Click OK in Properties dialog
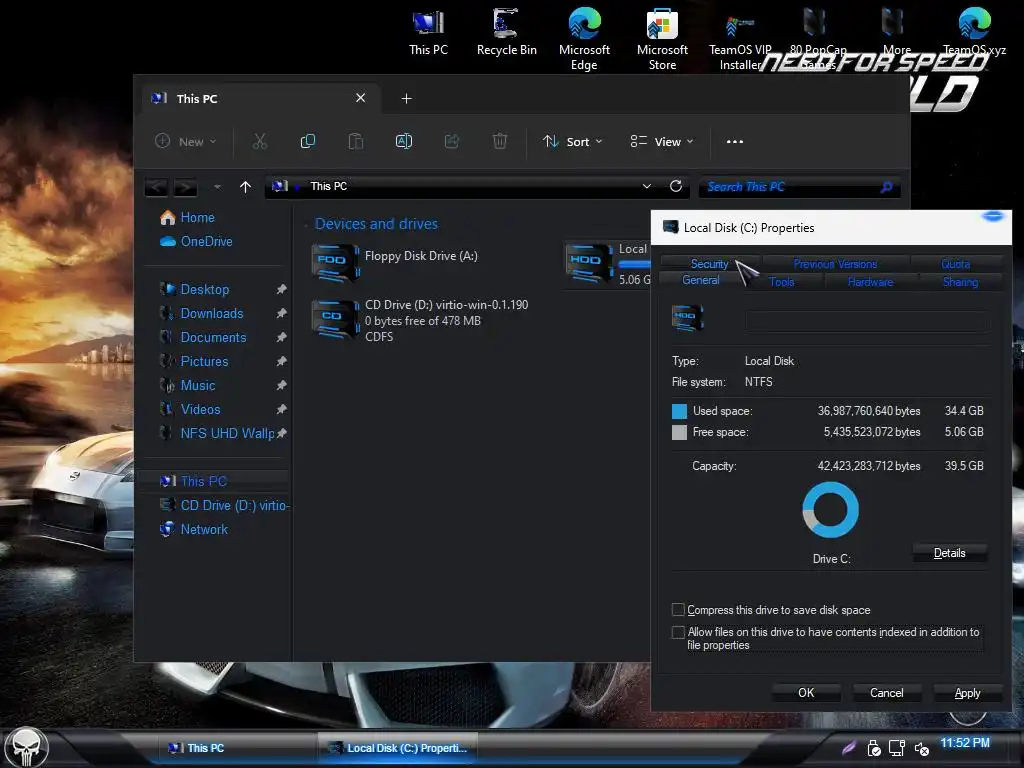The image size is (1024, 768). point(806,692)
